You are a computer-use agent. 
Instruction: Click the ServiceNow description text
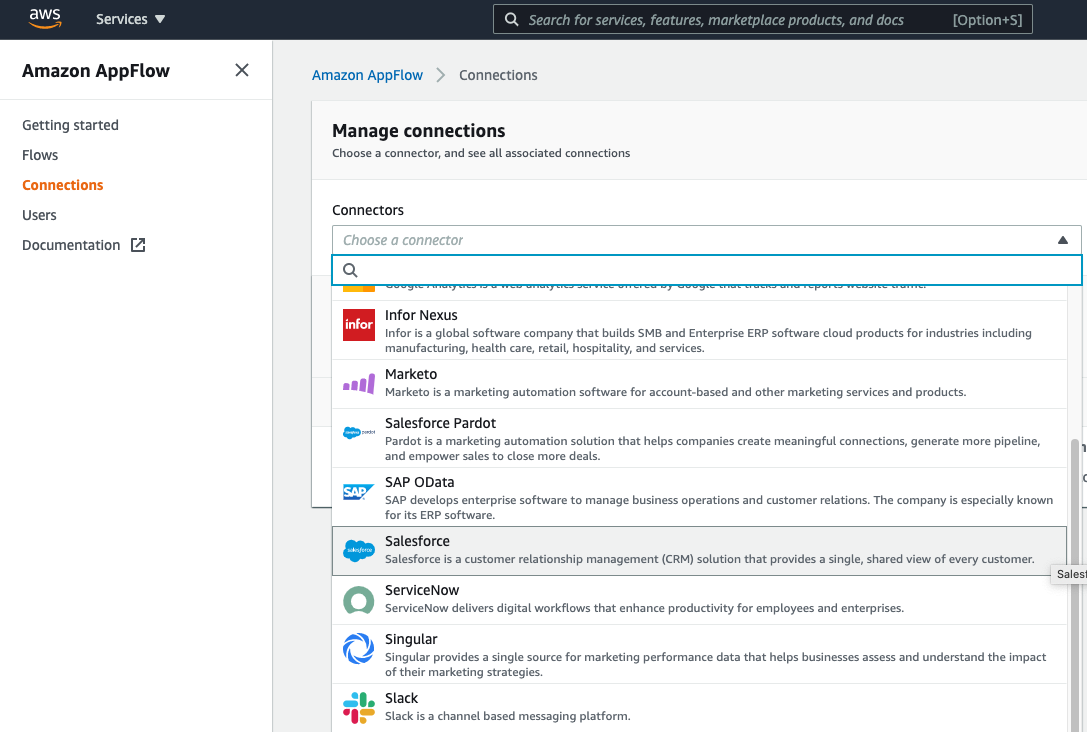[x=644, y=608]
